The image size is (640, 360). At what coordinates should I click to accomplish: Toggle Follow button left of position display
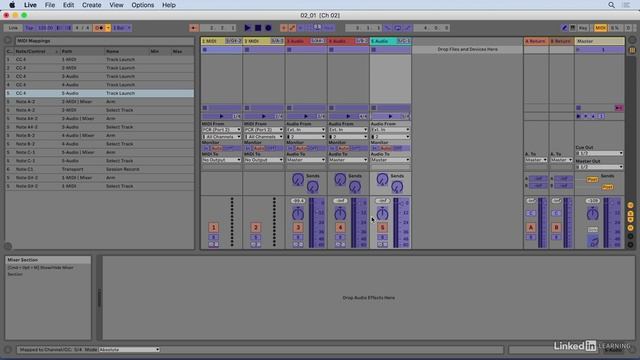click(x=194, y=28)
